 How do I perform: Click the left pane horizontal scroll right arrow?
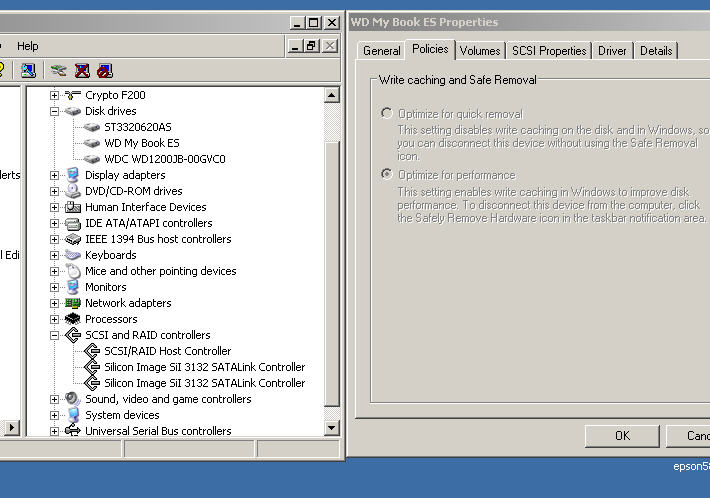coord(12,427)
